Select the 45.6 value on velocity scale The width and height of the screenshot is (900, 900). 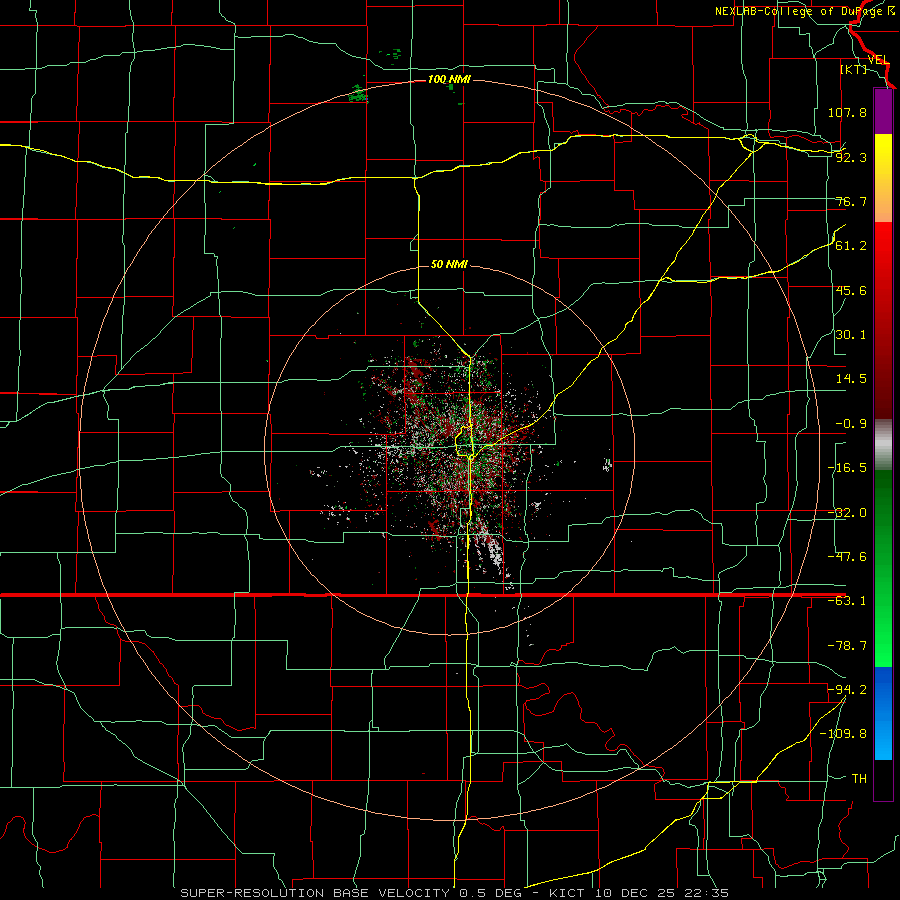[x=851, y=290]
